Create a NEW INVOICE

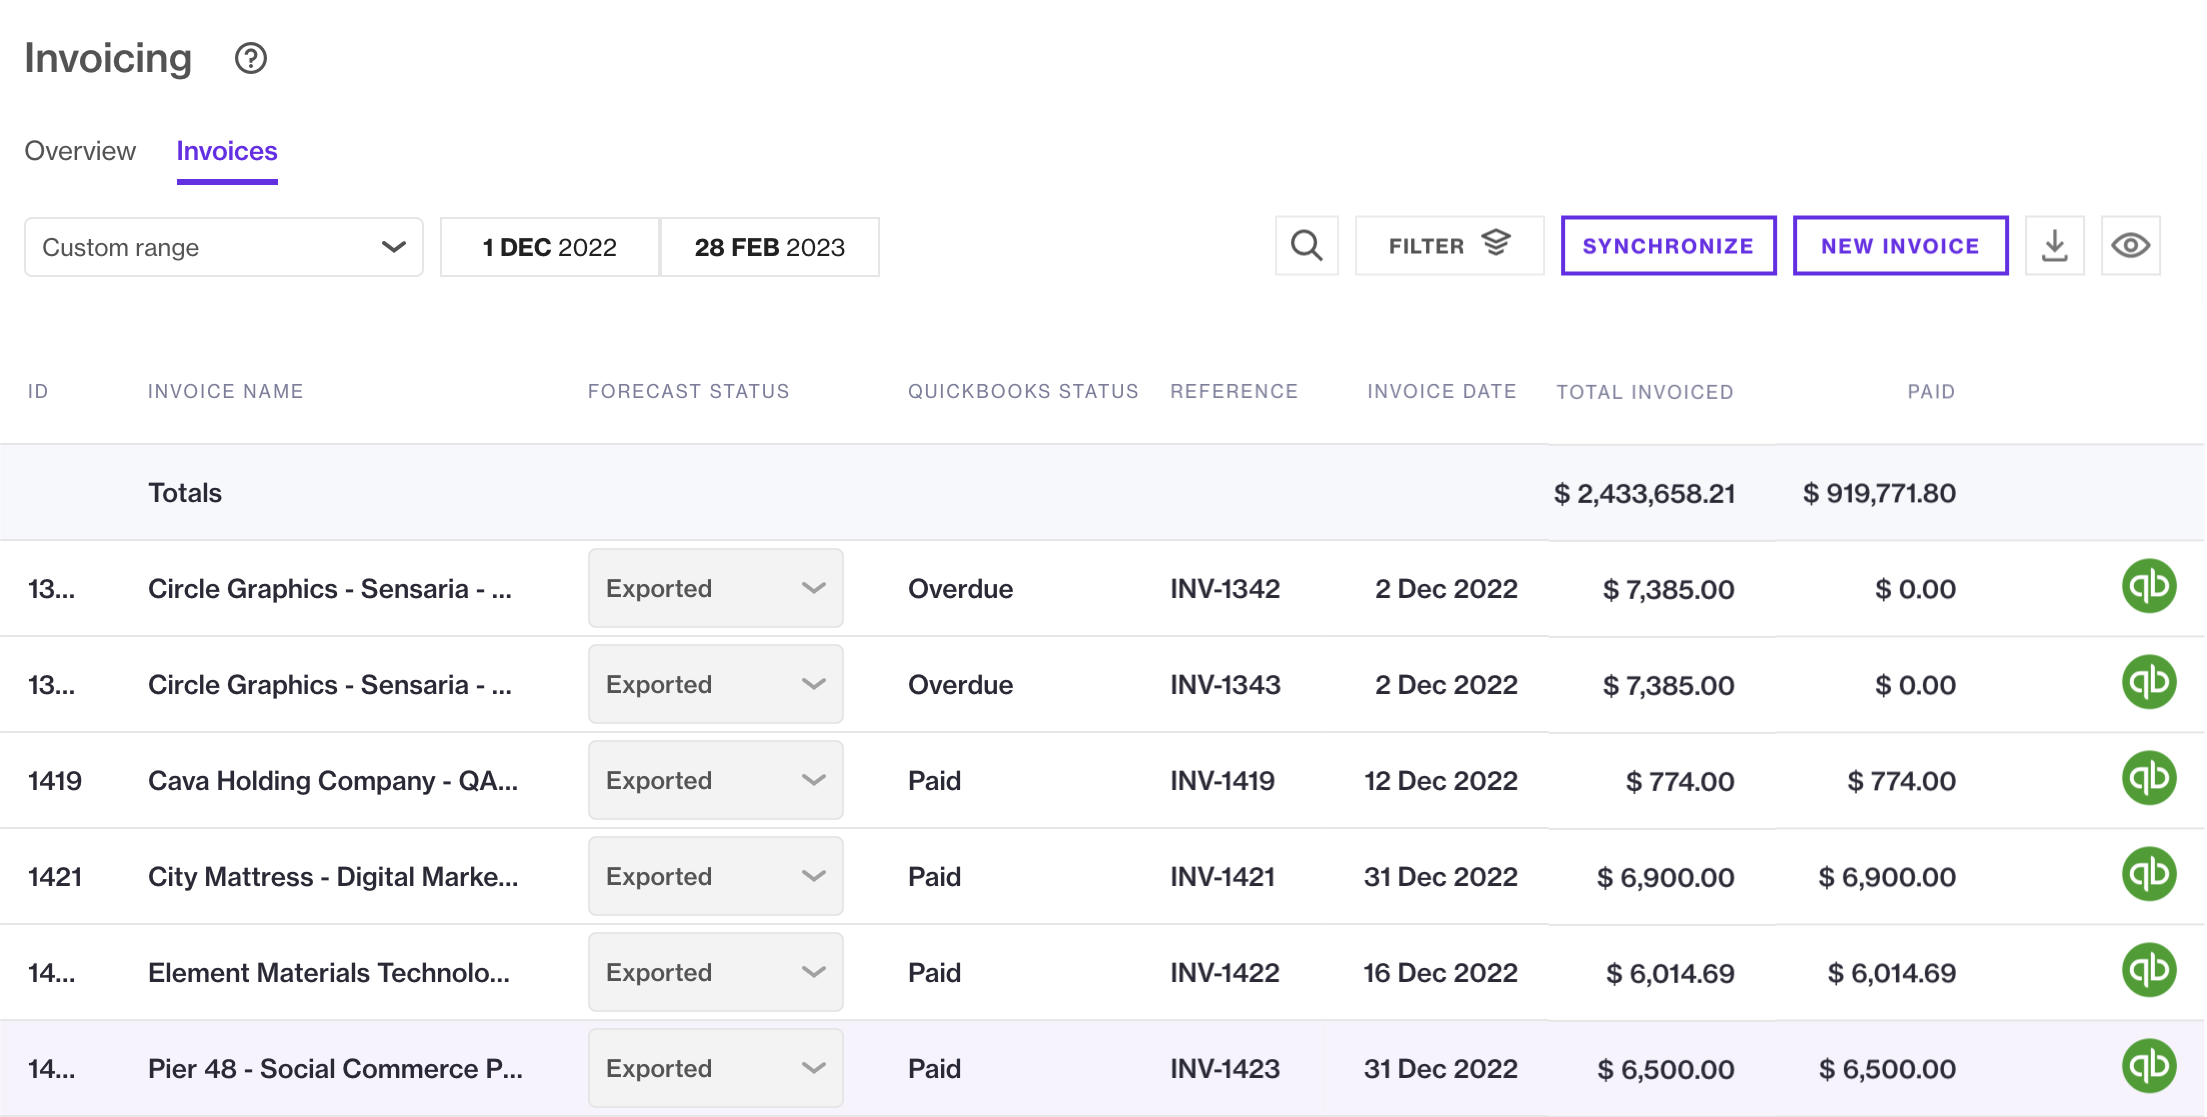click(x=1899, y=245)
